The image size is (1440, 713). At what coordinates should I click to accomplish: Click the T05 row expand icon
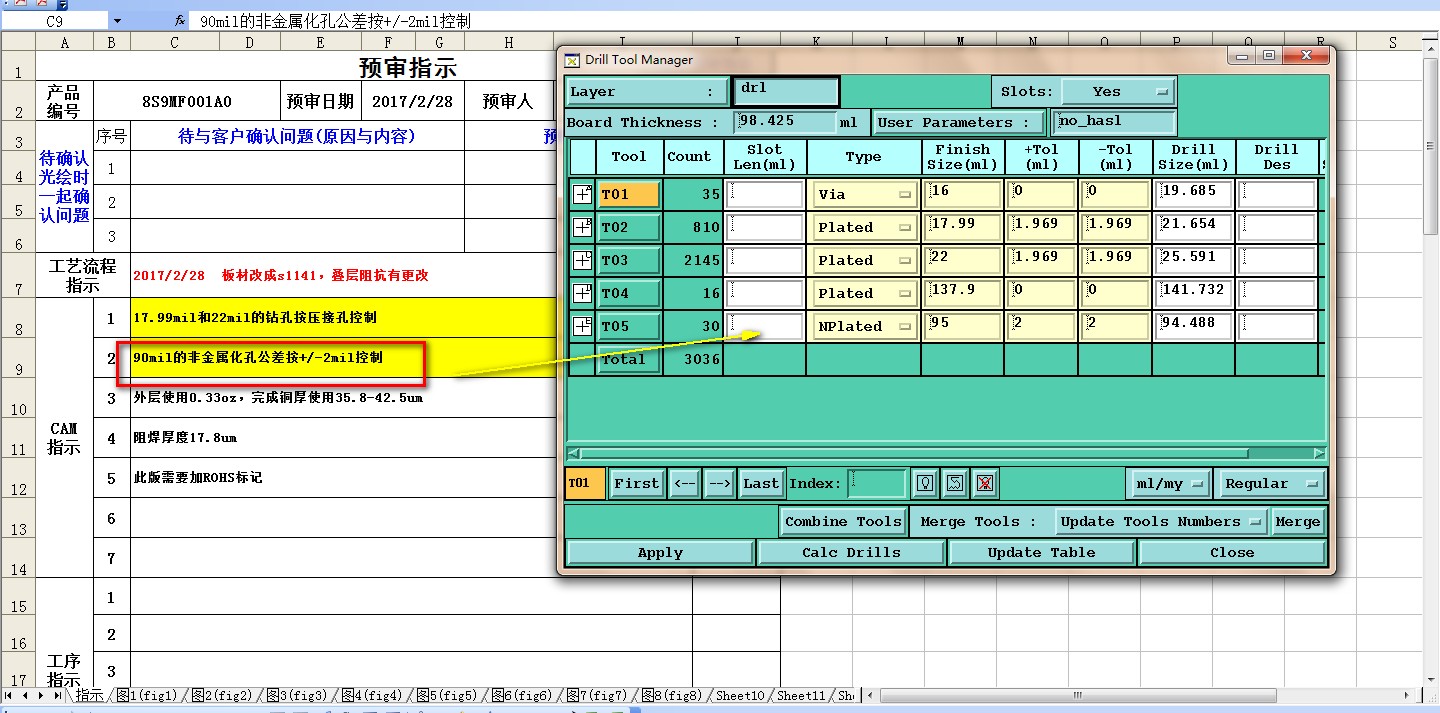[x=582, y=326]
